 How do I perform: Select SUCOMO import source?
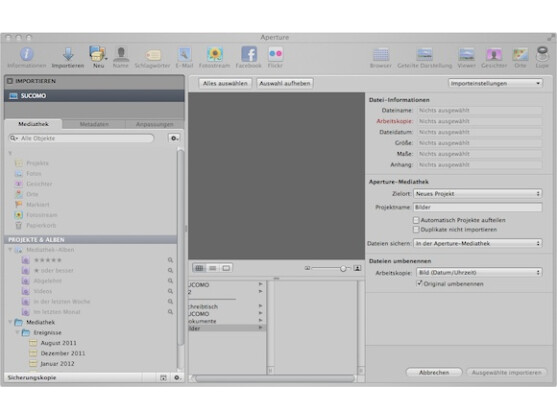tap(94, 96)
